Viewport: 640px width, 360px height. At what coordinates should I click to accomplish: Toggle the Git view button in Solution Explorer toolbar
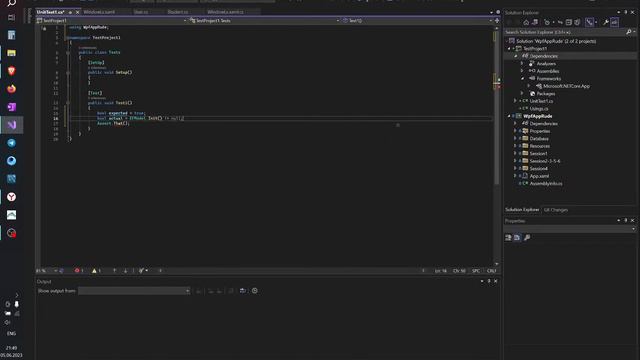589,22
